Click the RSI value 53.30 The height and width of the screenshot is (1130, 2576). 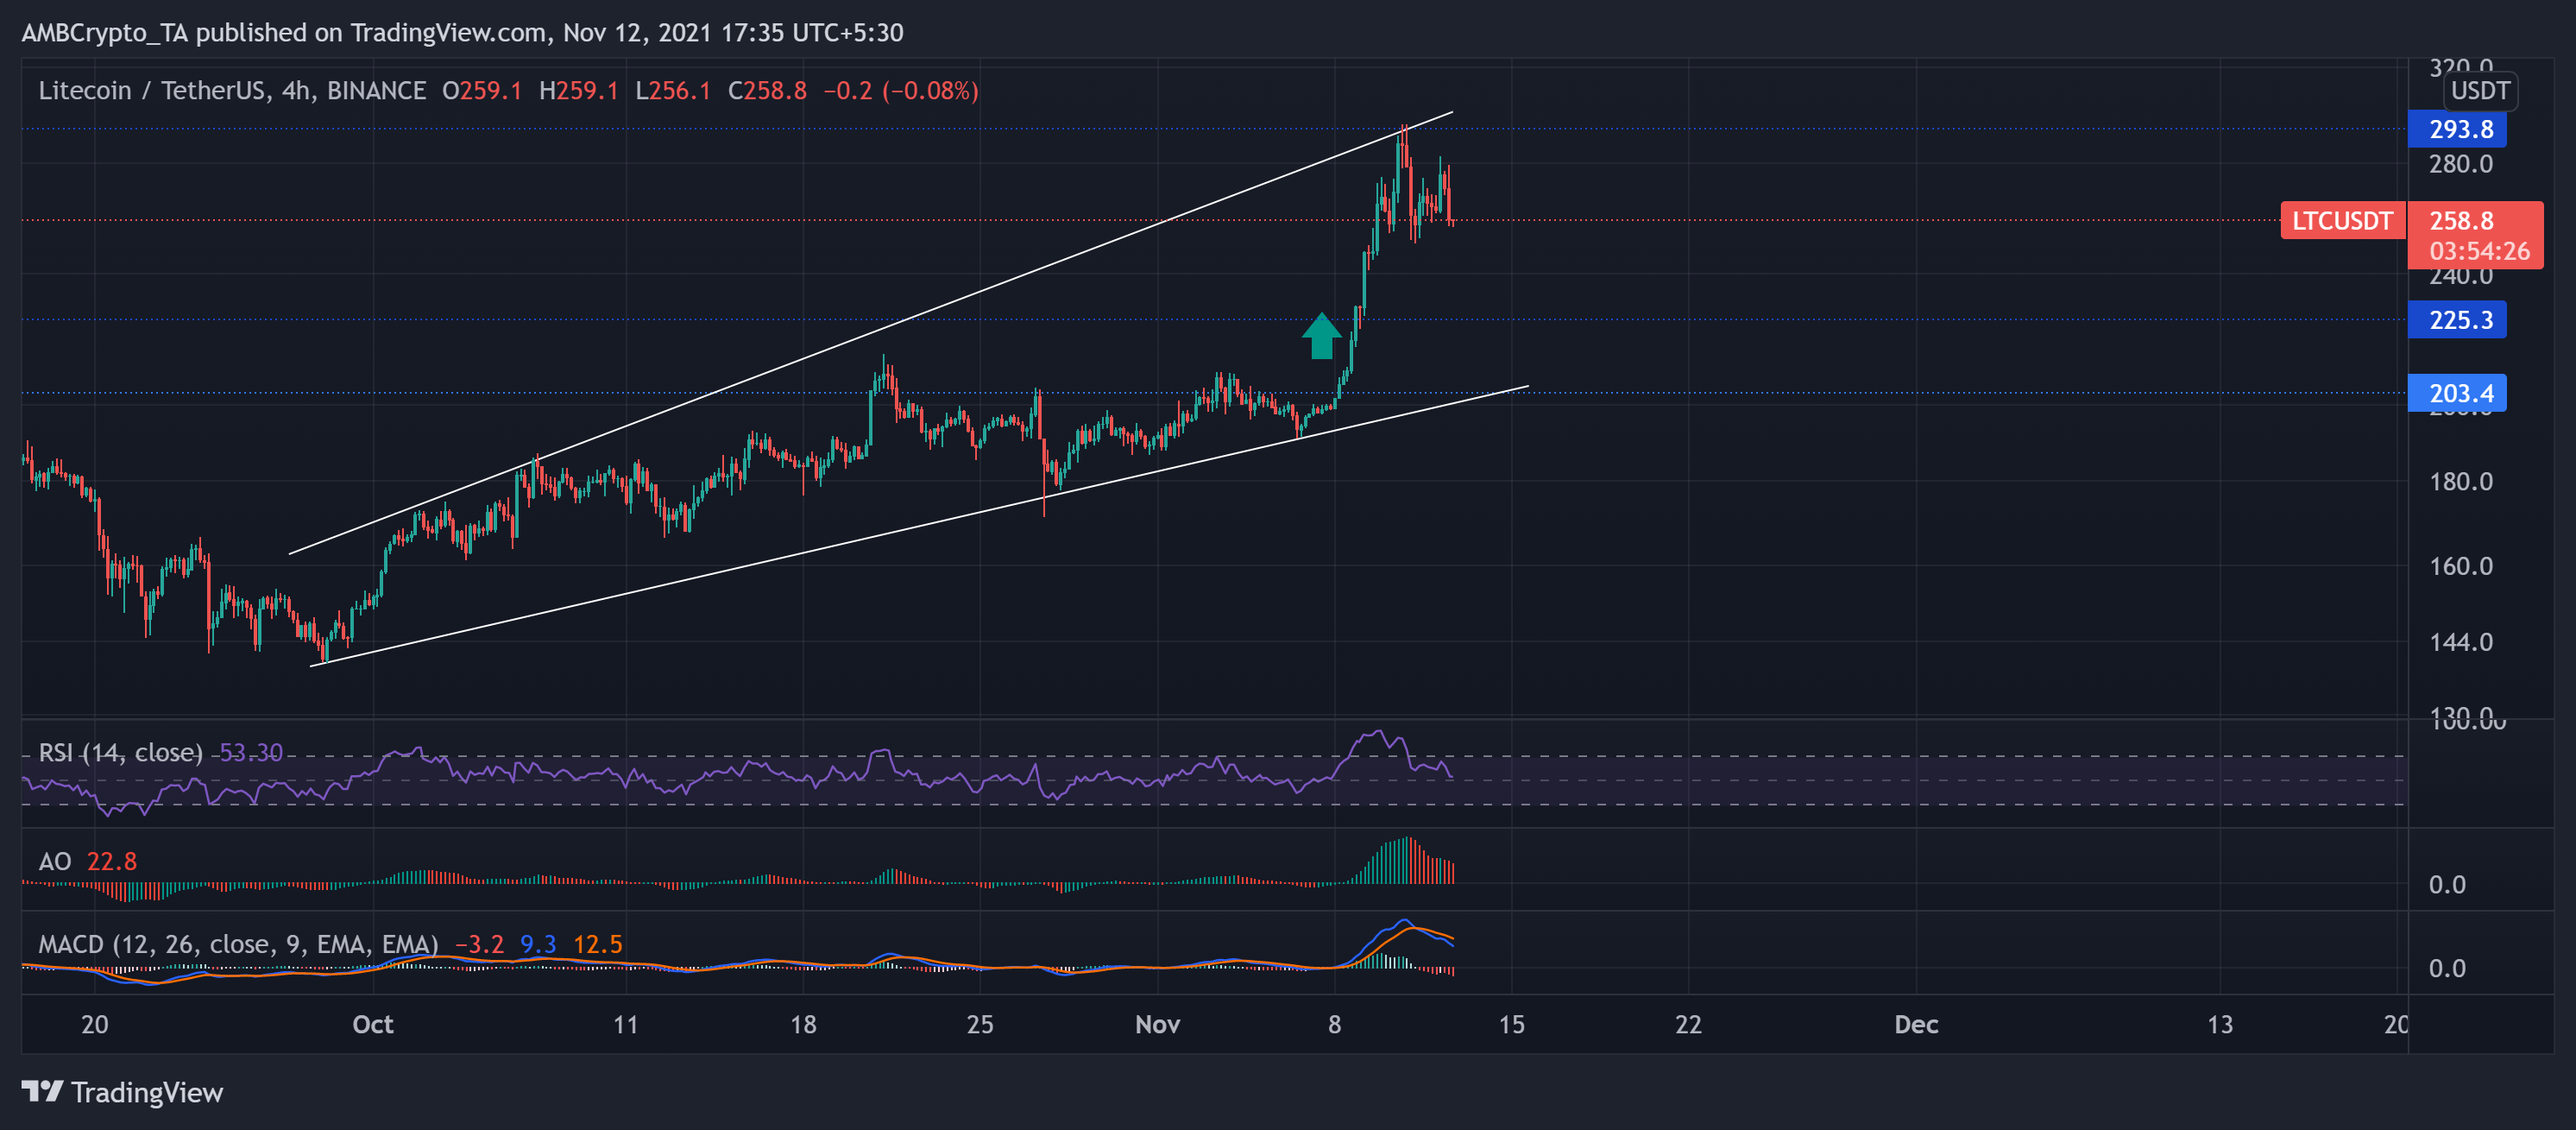pos(250,752)
